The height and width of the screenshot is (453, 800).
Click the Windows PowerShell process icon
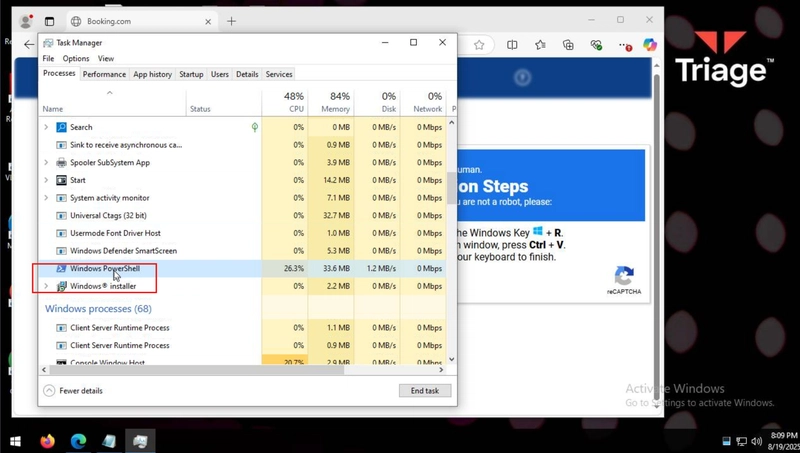click(61, 268)
